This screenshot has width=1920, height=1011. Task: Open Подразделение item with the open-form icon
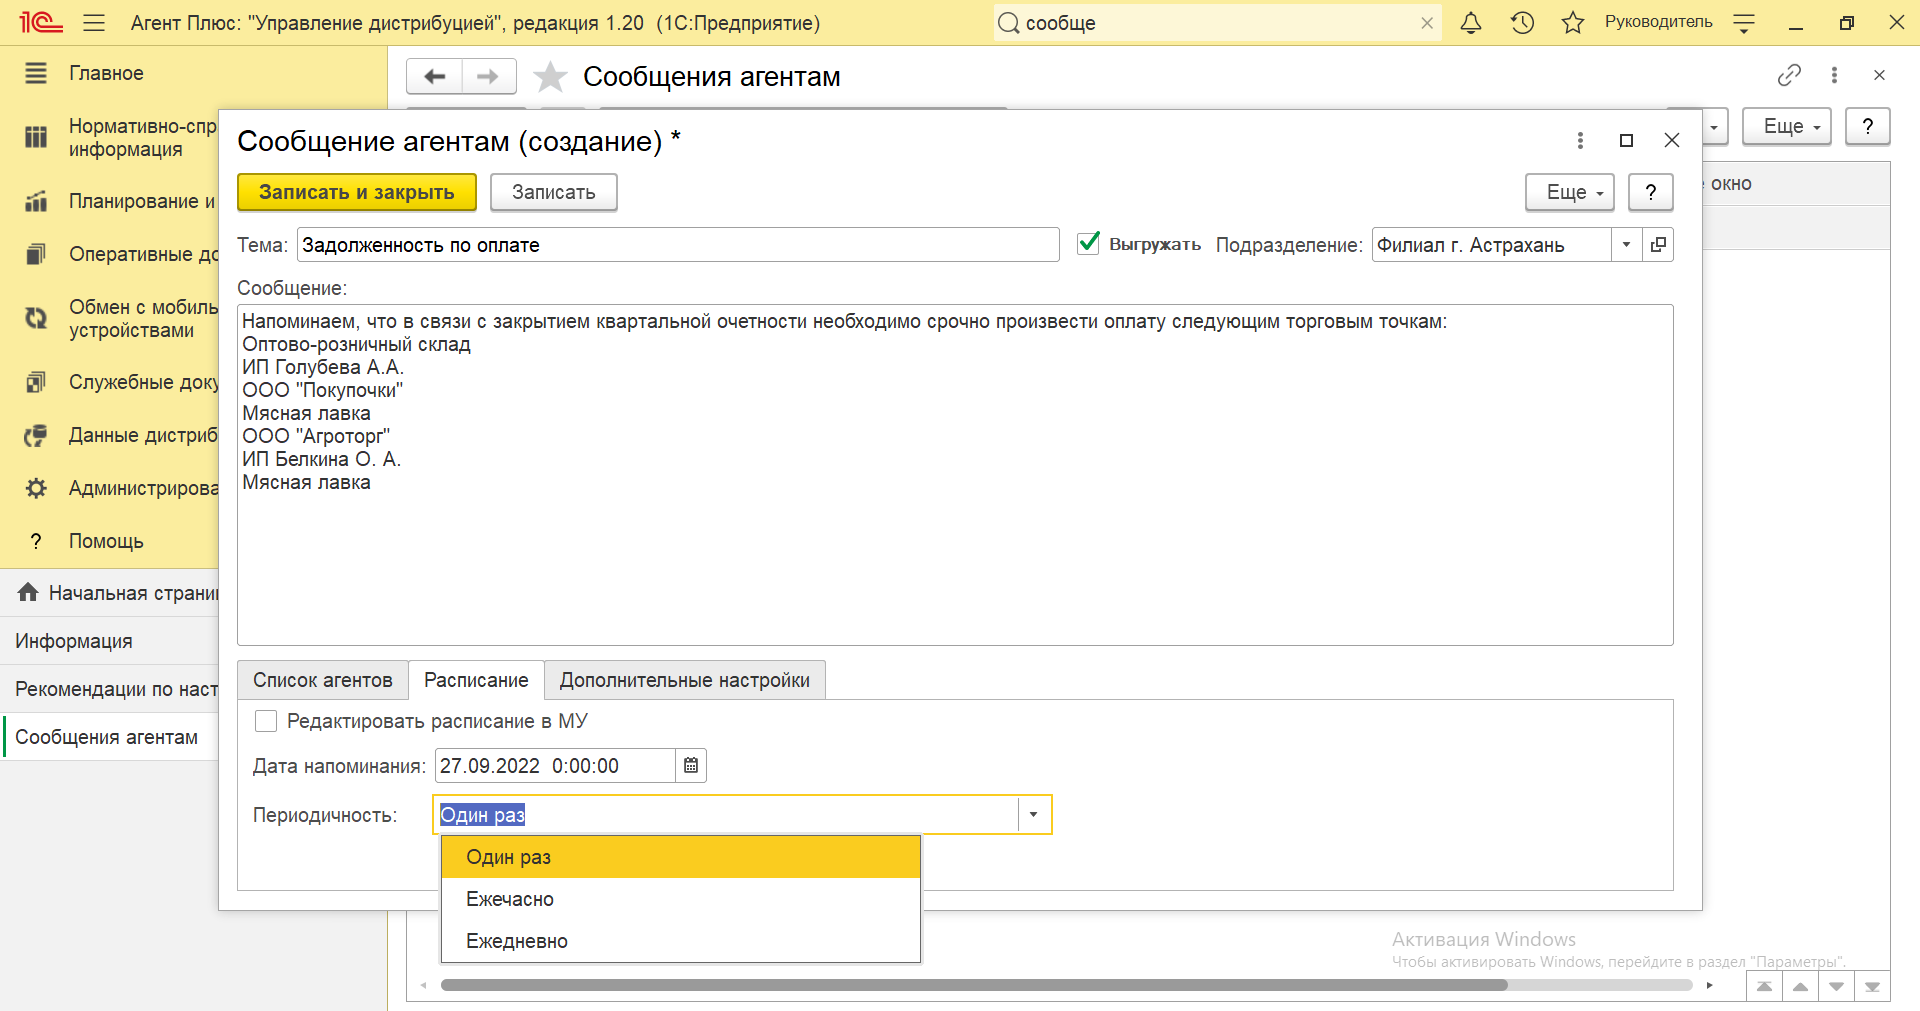pos(1658,245)
